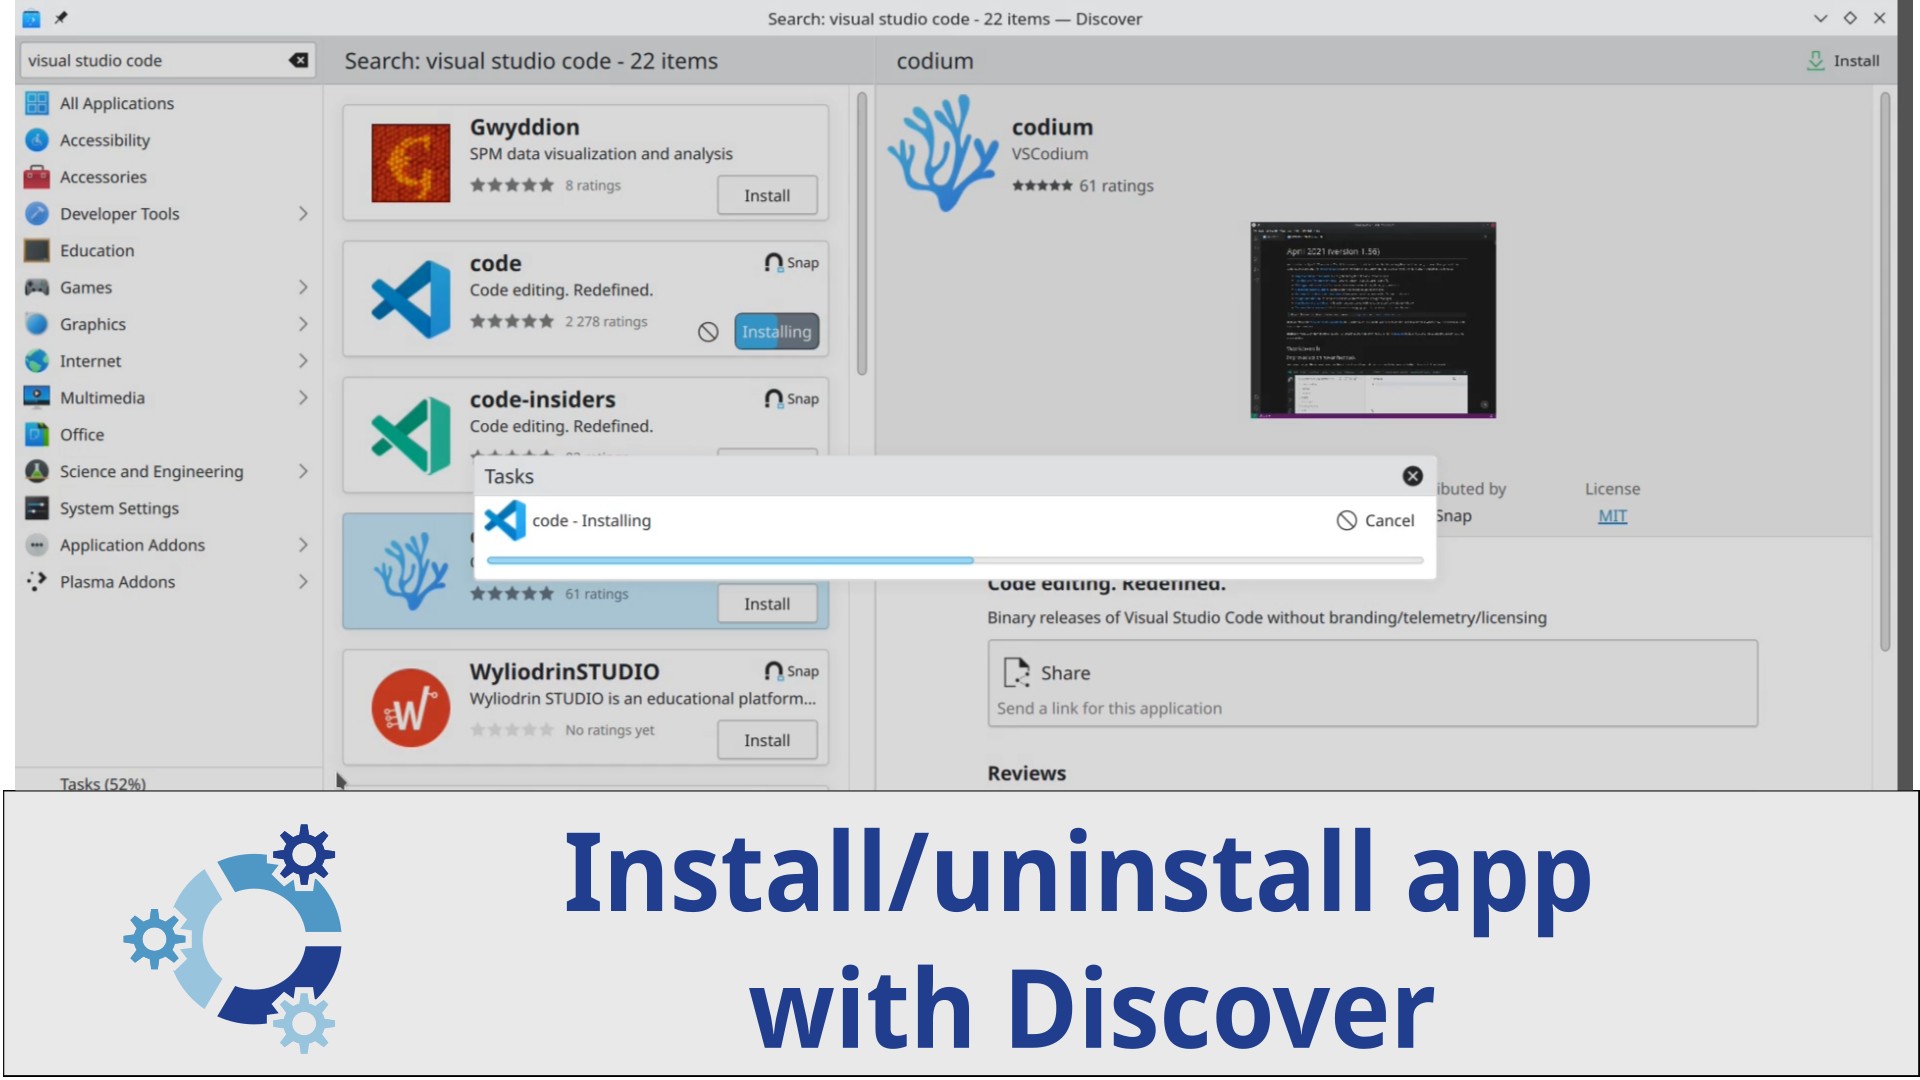Viewport: 1920px width, 1080px height.
Task: Click the pin icon in title bar
Action: pyautogui.click(x=61, y=18)
